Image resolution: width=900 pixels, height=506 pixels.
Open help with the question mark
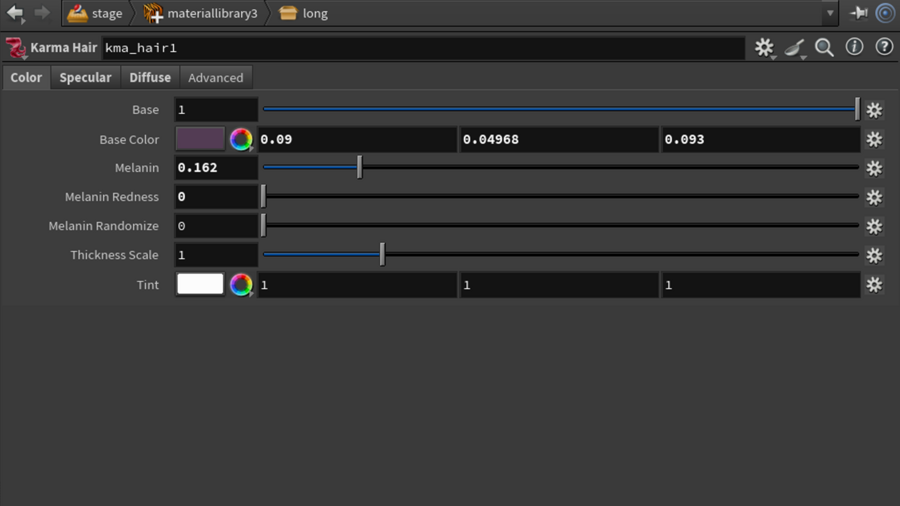(884, 47)
